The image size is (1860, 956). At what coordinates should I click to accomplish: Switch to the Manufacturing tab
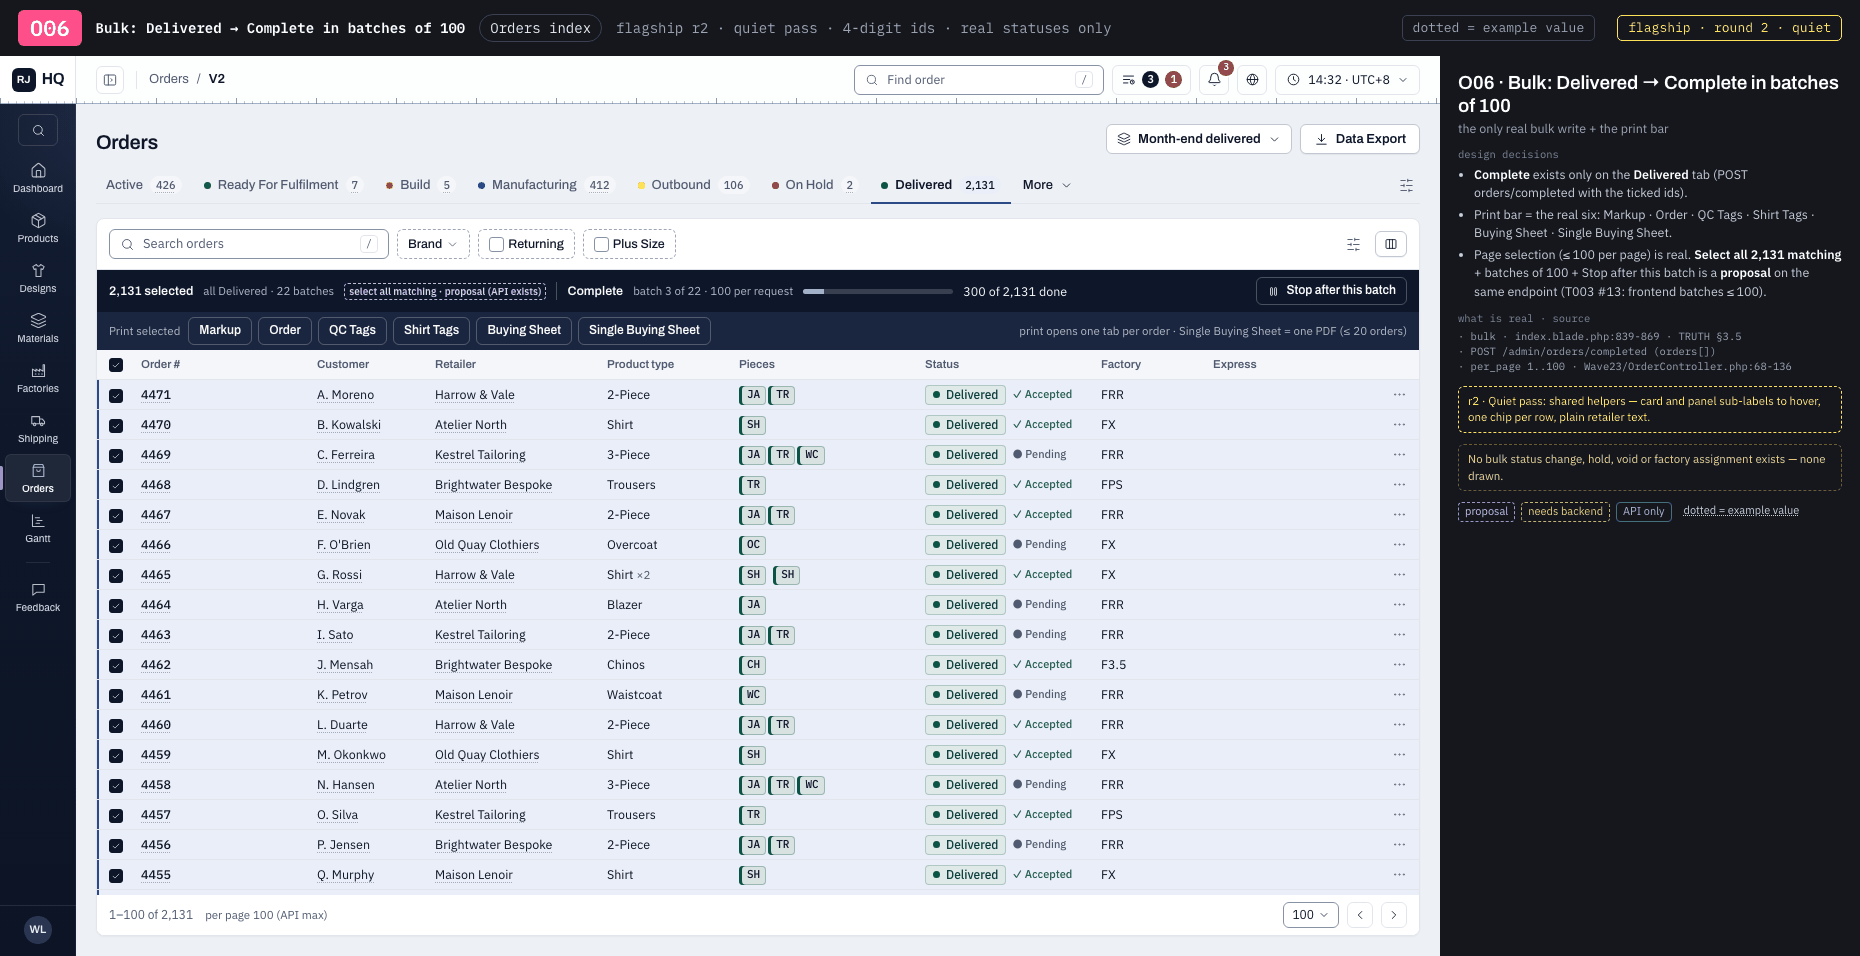545,185
